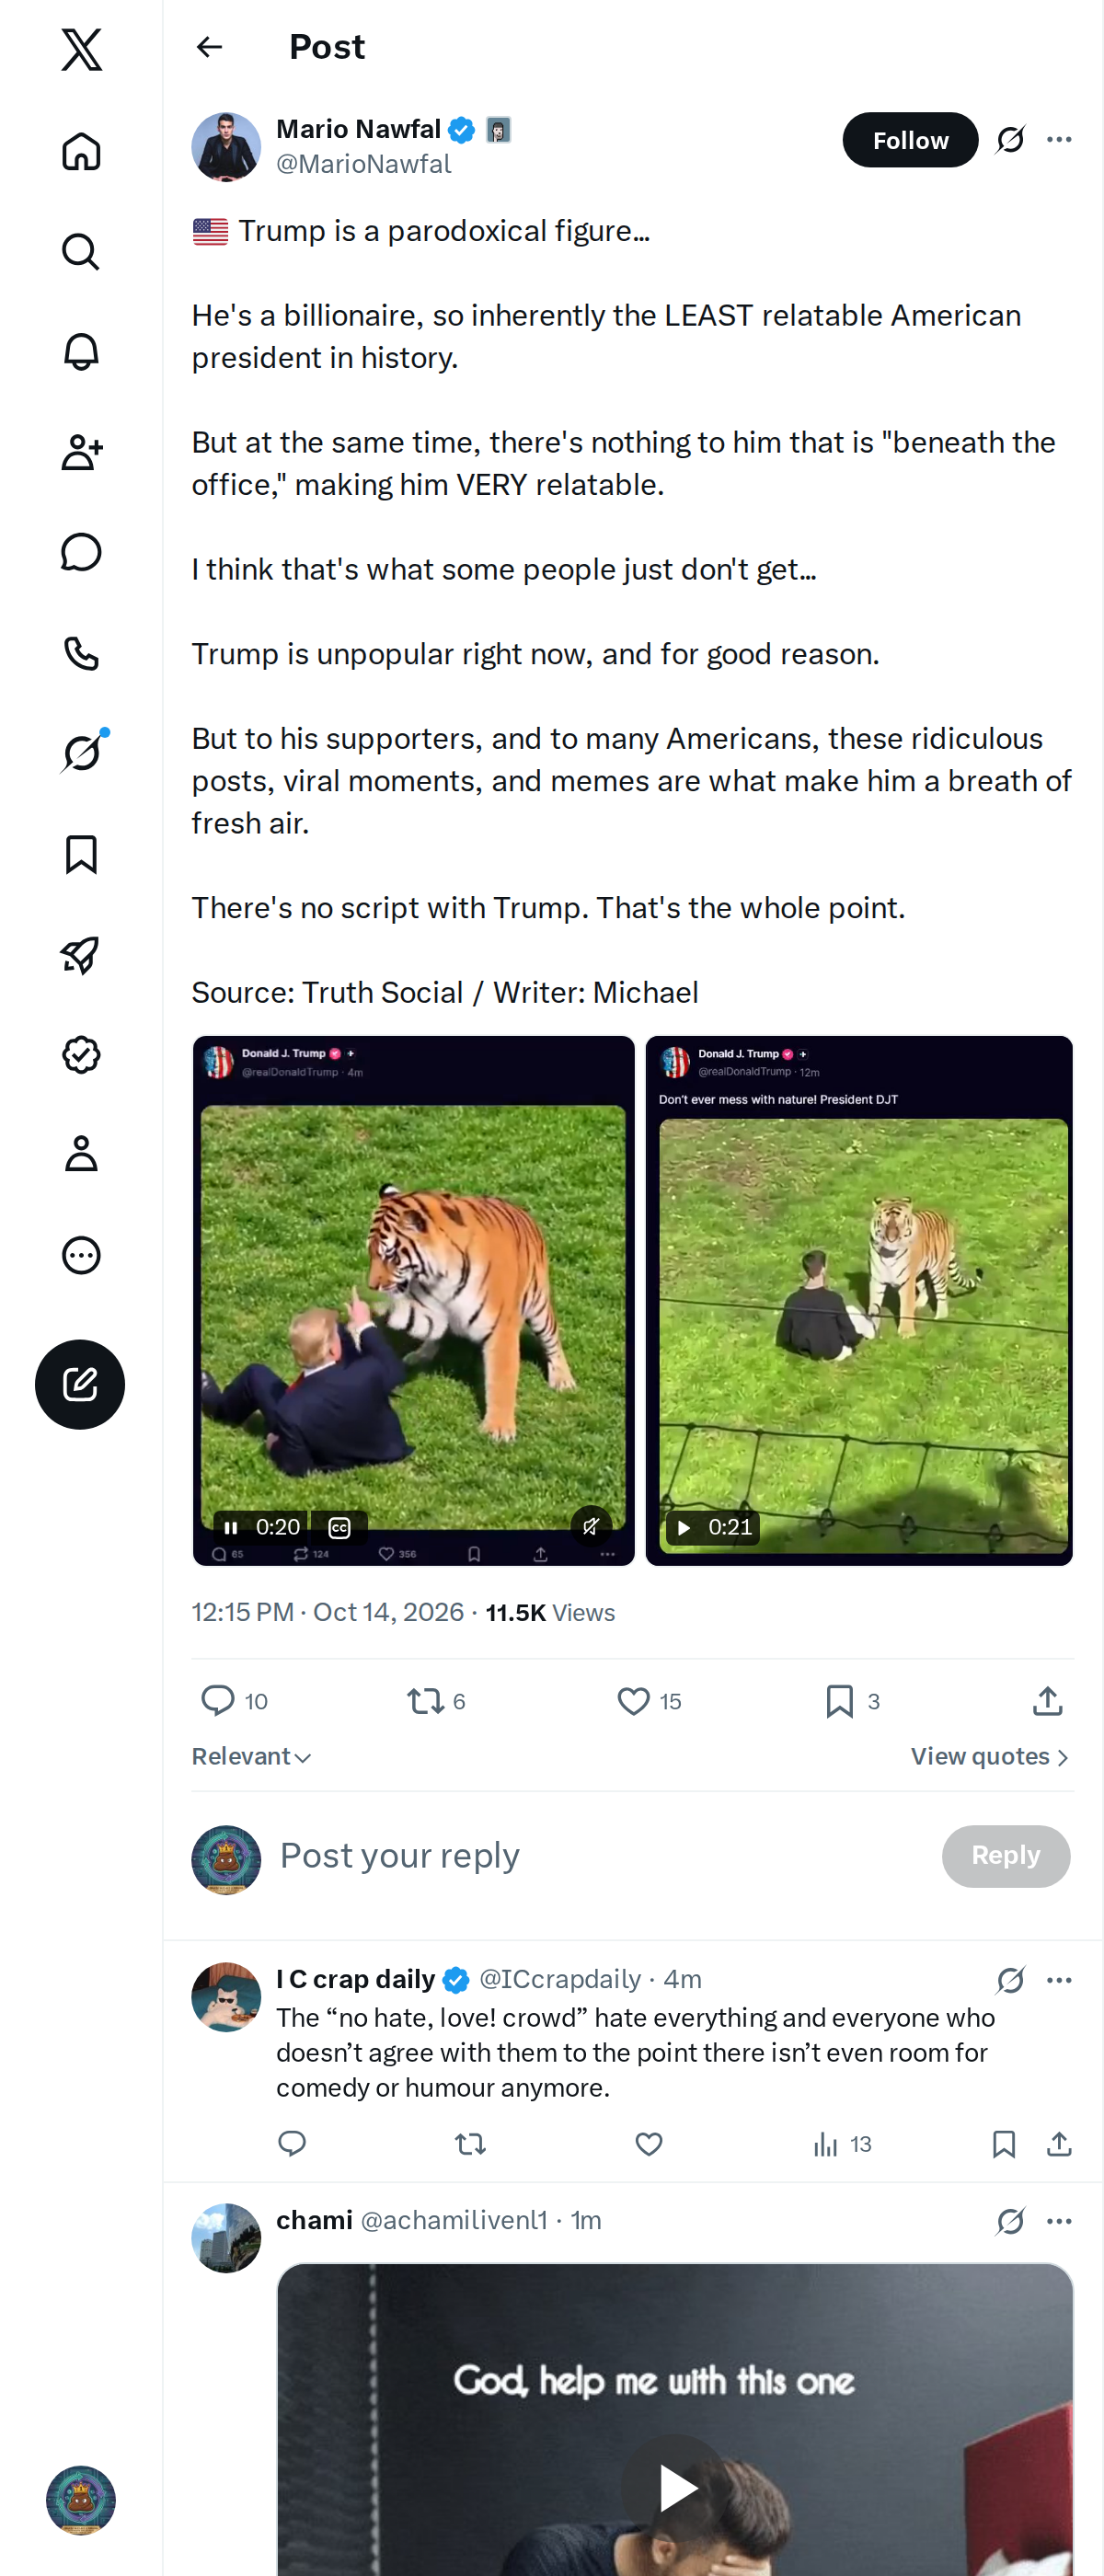Image resolution: width=1104 pixels, height=2576 pixels.
Task: Go back using the arrow next to Post
Action: pyautogui.click(x=209, y=47)
